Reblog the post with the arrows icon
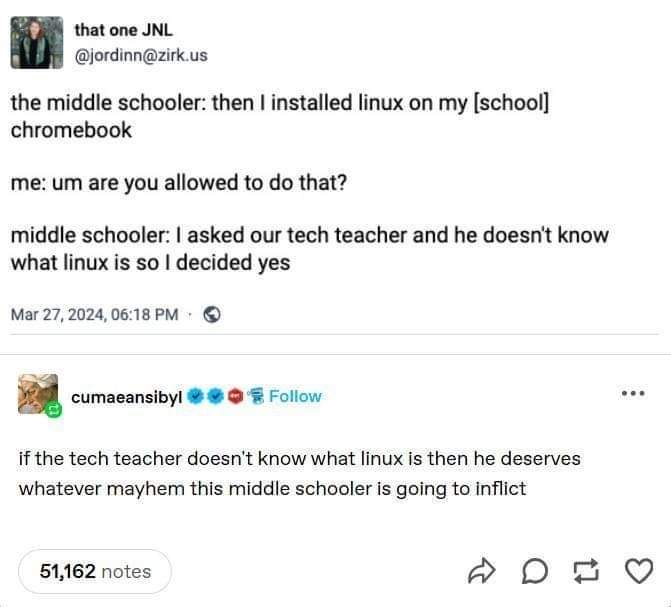Viewport: 671px width, 607px height. [x=586, y=571]
